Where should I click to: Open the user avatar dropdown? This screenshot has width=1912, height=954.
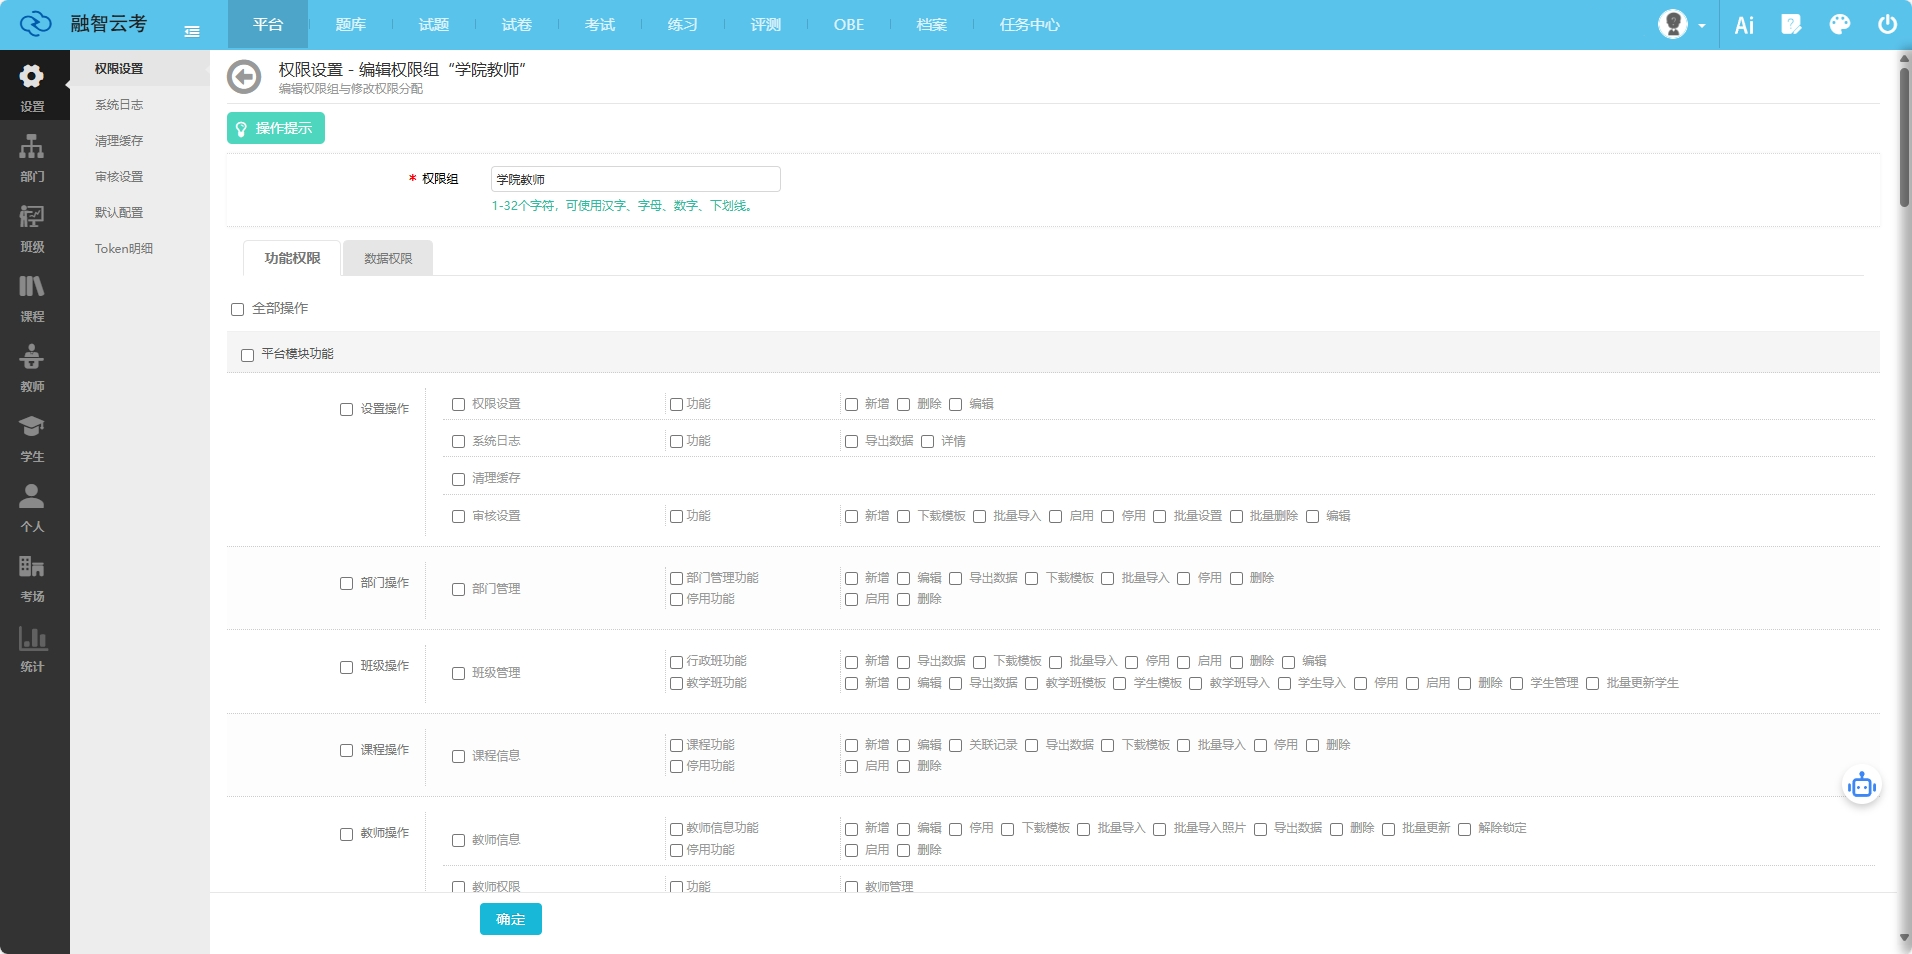click(1680, 25)
